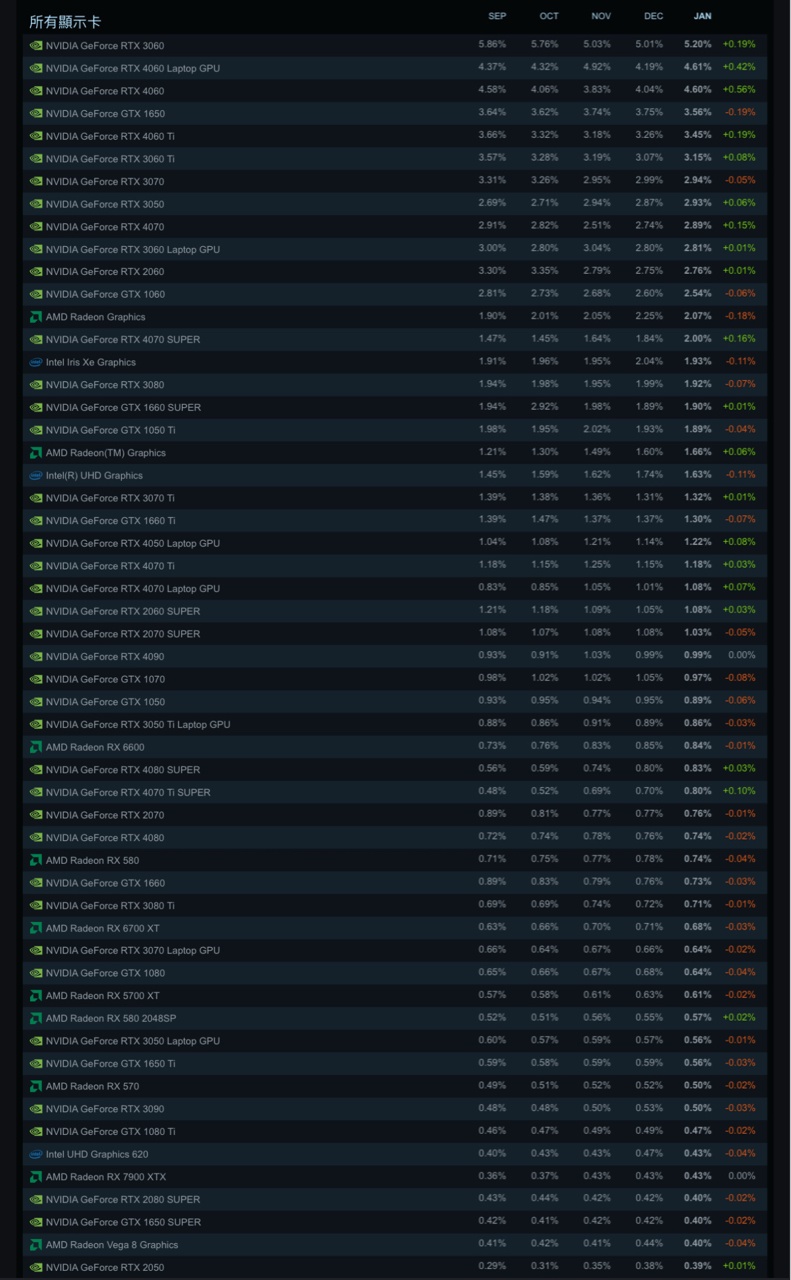
Task: Click AMD icon next to Radeon RX 6600
Action: (x=36, y=747)
